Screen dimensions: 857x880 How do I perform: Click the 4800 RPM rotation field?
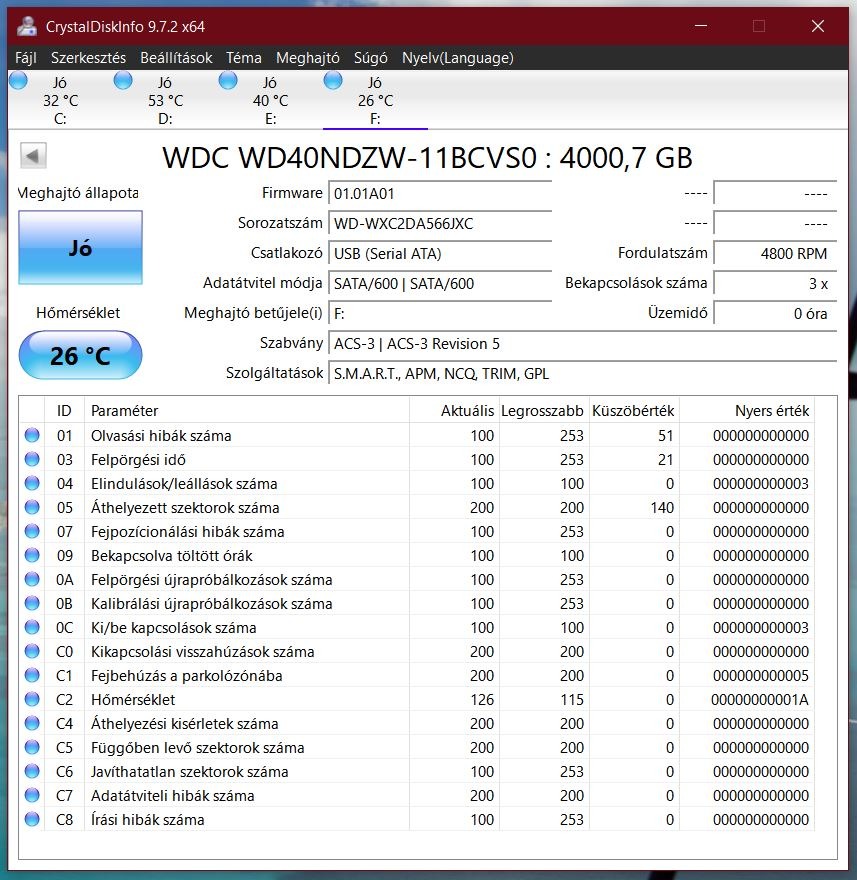pos(775,254)
